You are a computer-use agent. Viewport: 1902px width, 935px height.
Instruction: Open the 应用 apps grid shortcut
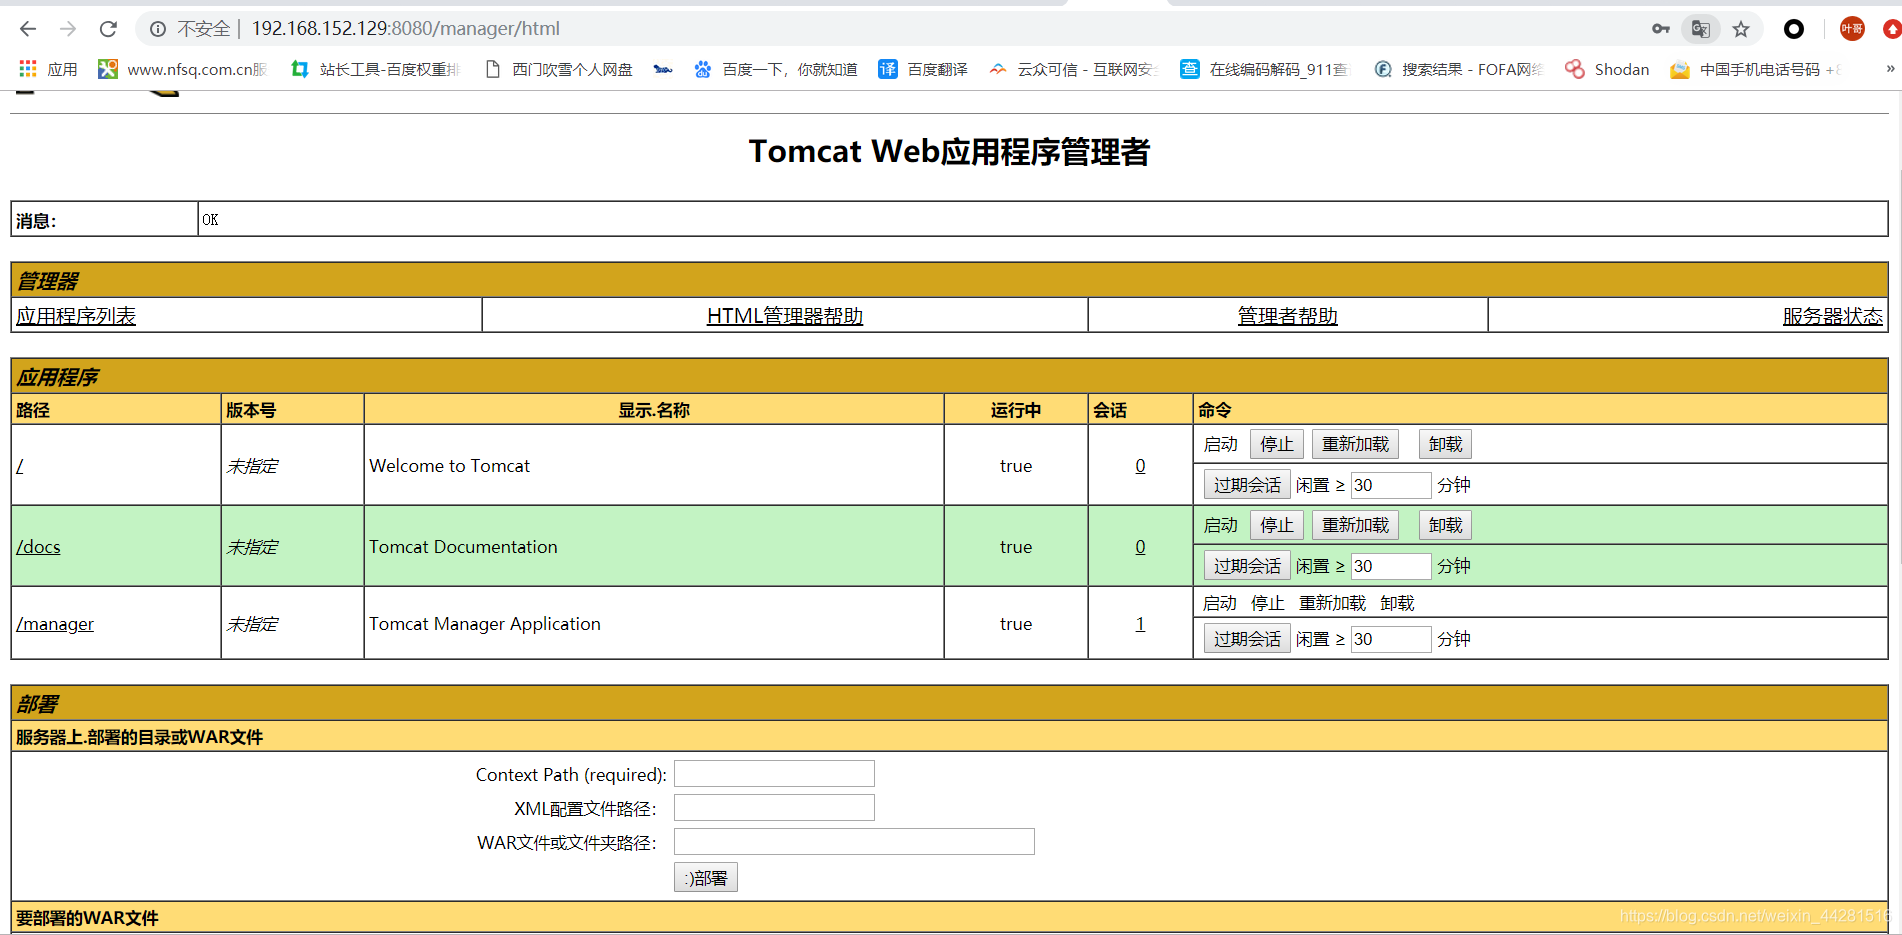click(x=48, y=69)
